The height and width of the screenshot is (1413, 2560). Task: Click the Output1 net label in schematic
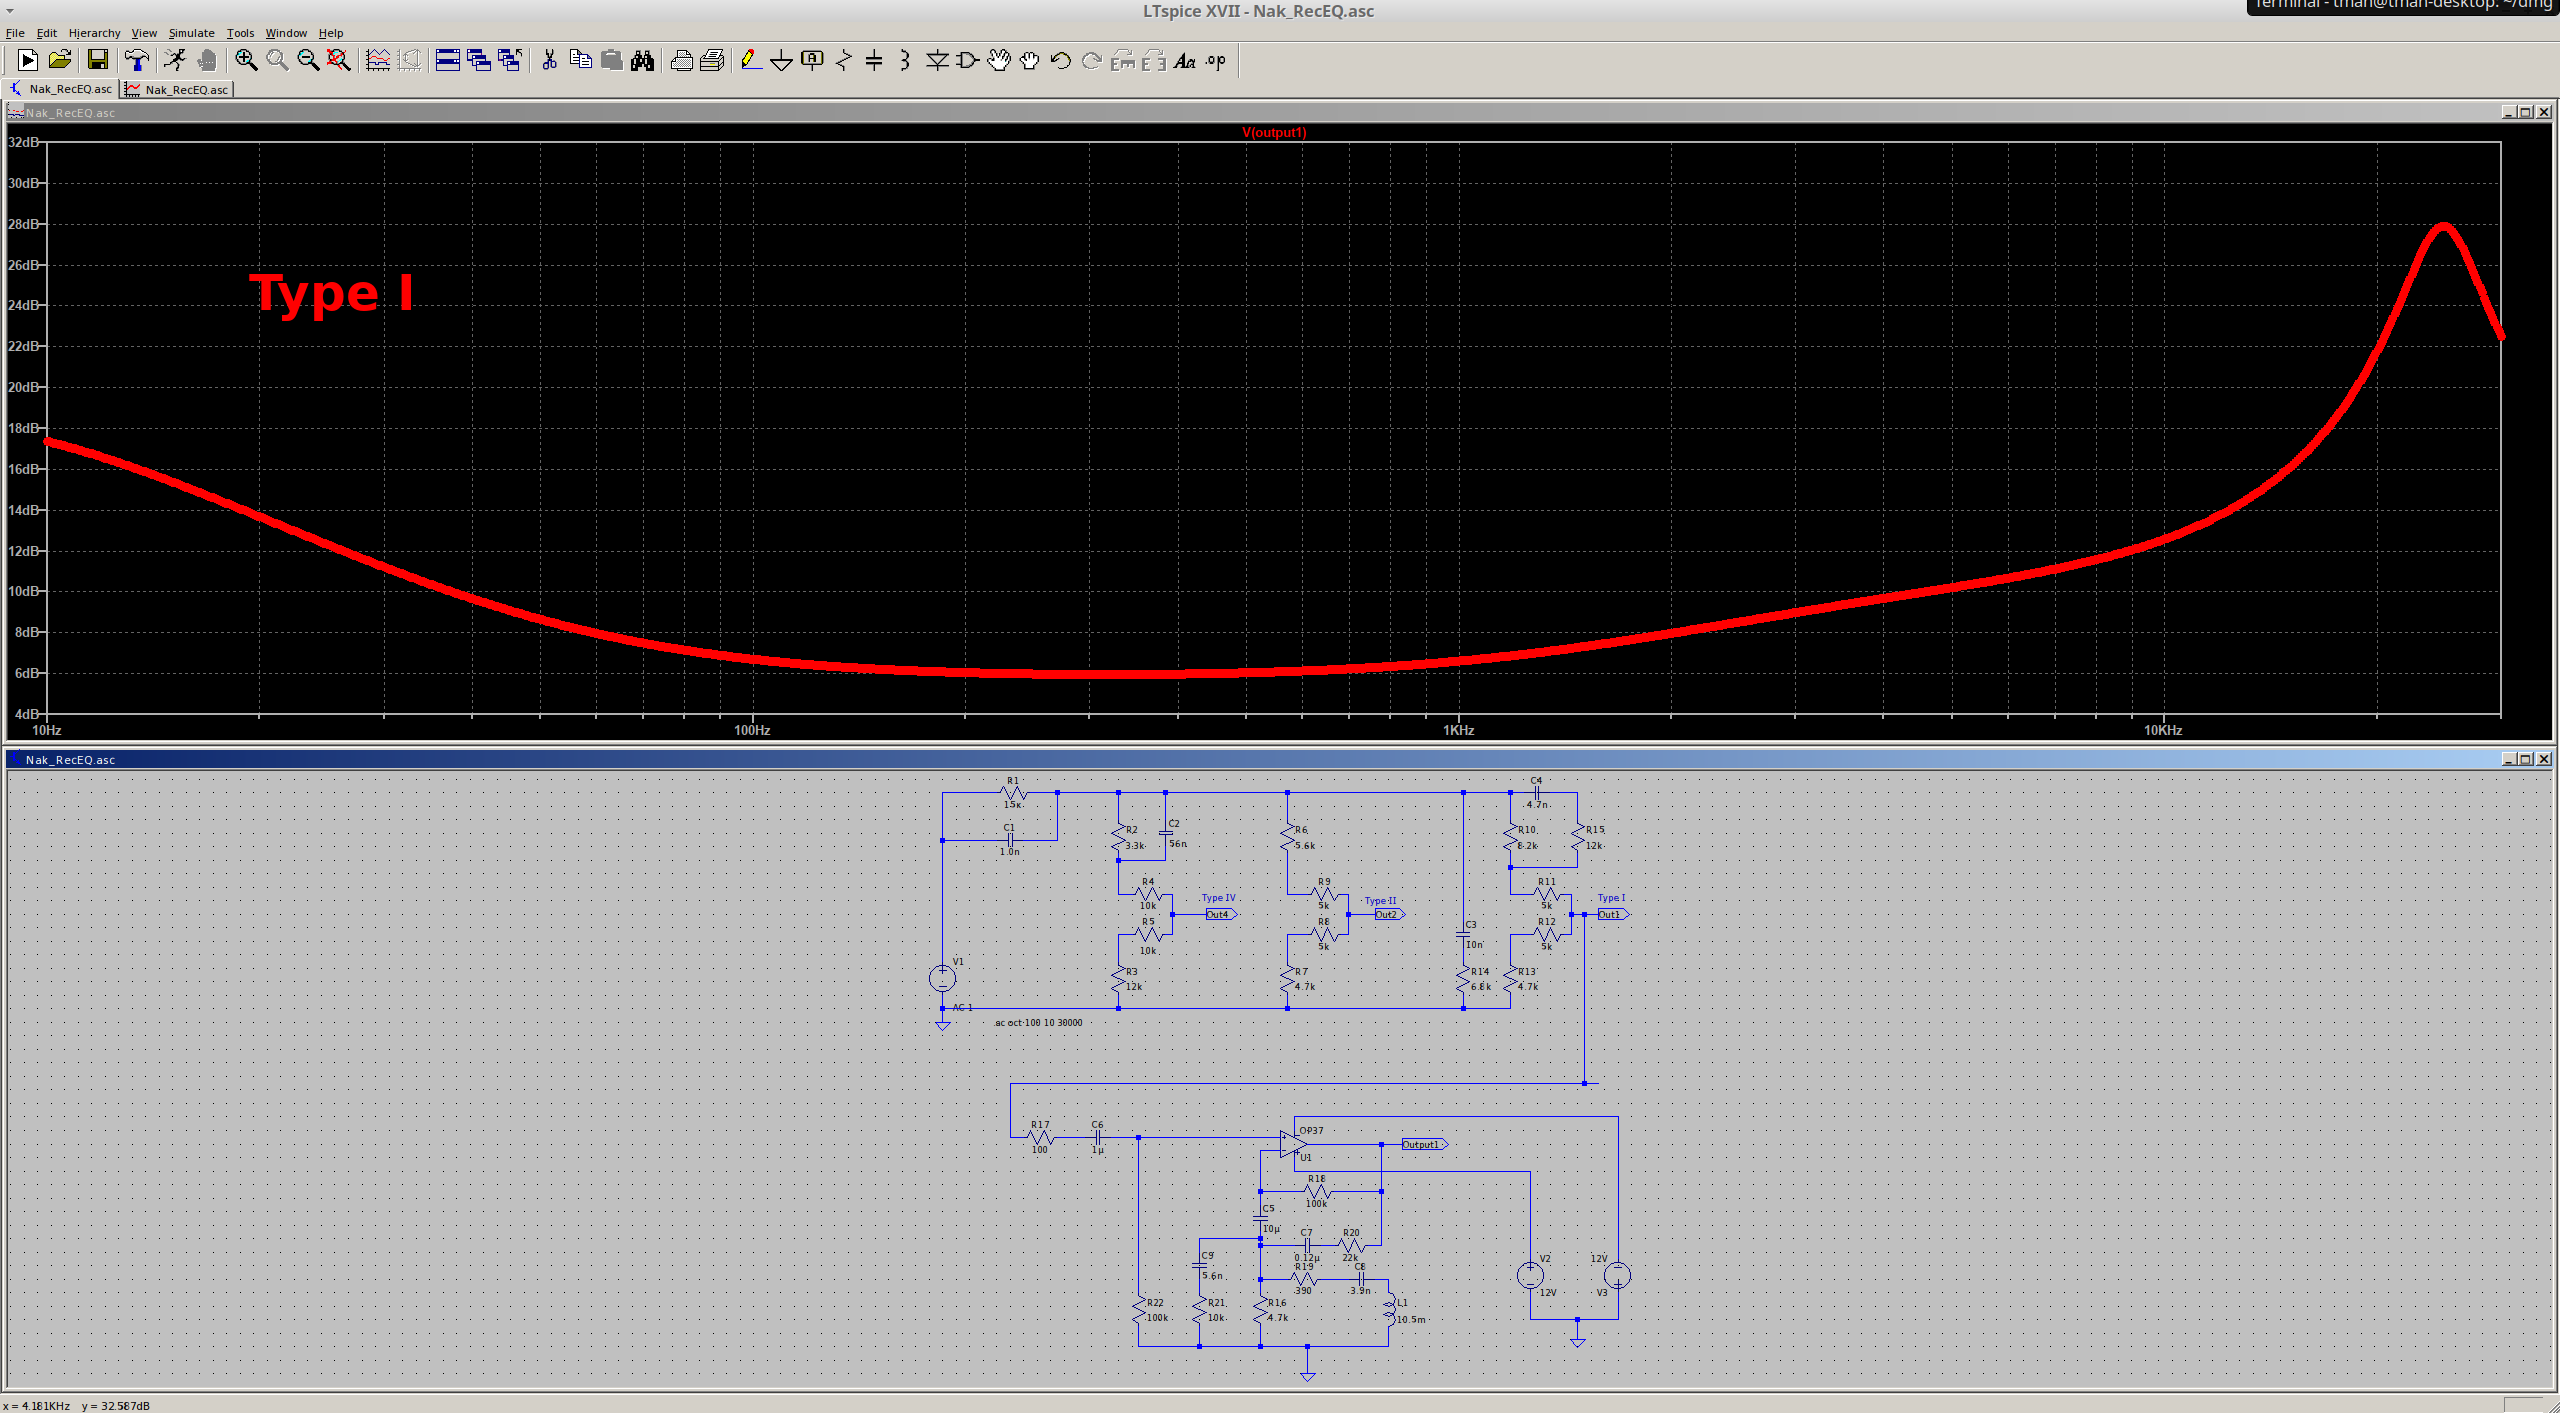click(x=1421, y=1144)
